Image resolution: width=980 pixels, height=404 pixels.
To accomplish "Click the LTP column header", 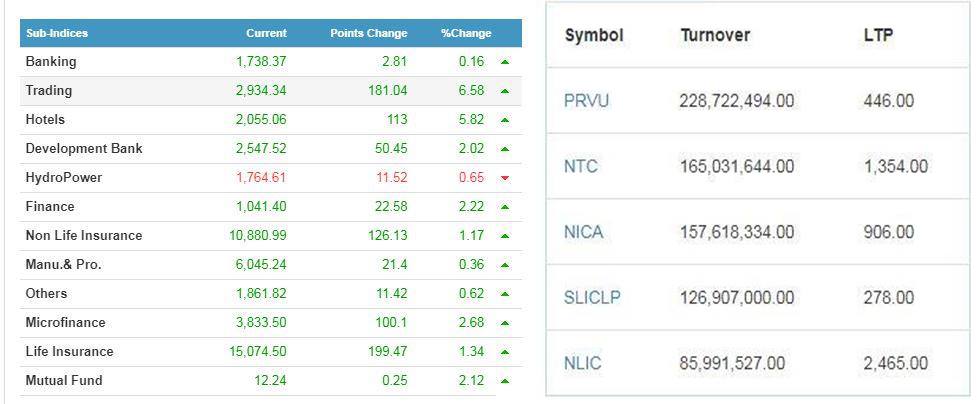I will (x=879, y=35).
